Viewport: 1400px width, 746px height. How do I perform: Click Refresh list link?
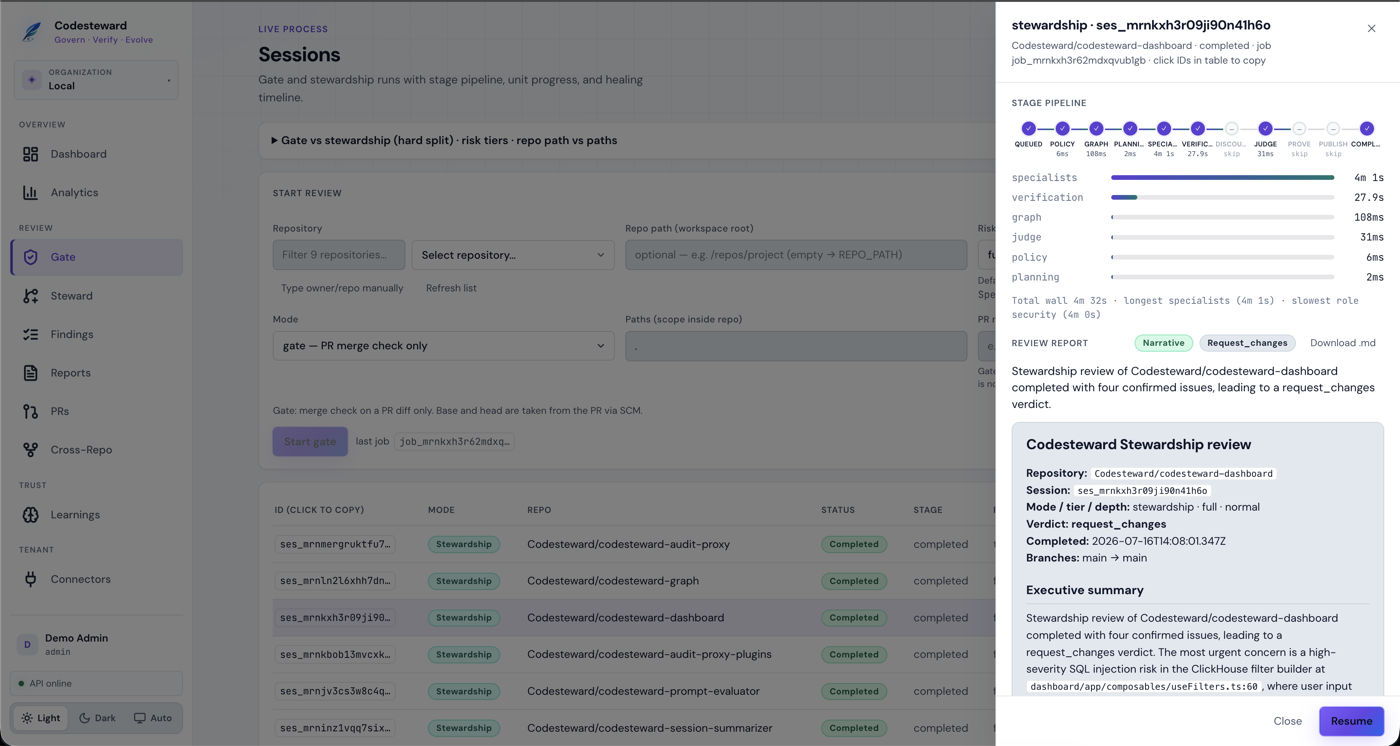point(451,288)
